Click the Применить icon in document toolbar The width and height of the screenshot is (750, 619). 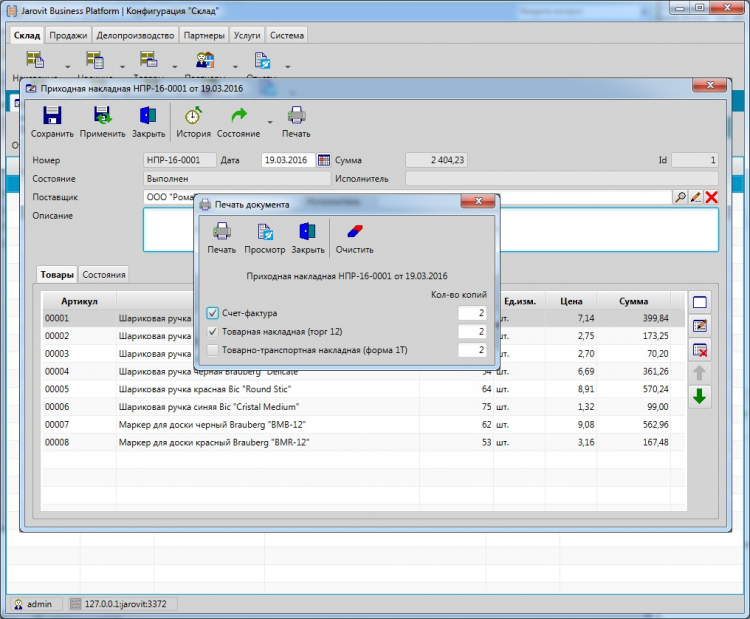click(x=102, y=116)
